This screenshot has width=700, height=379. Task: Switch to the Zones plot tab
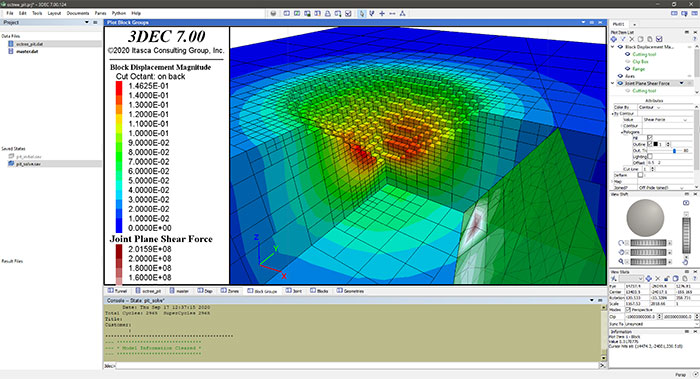pyautogui.click(x=230, y=291)
